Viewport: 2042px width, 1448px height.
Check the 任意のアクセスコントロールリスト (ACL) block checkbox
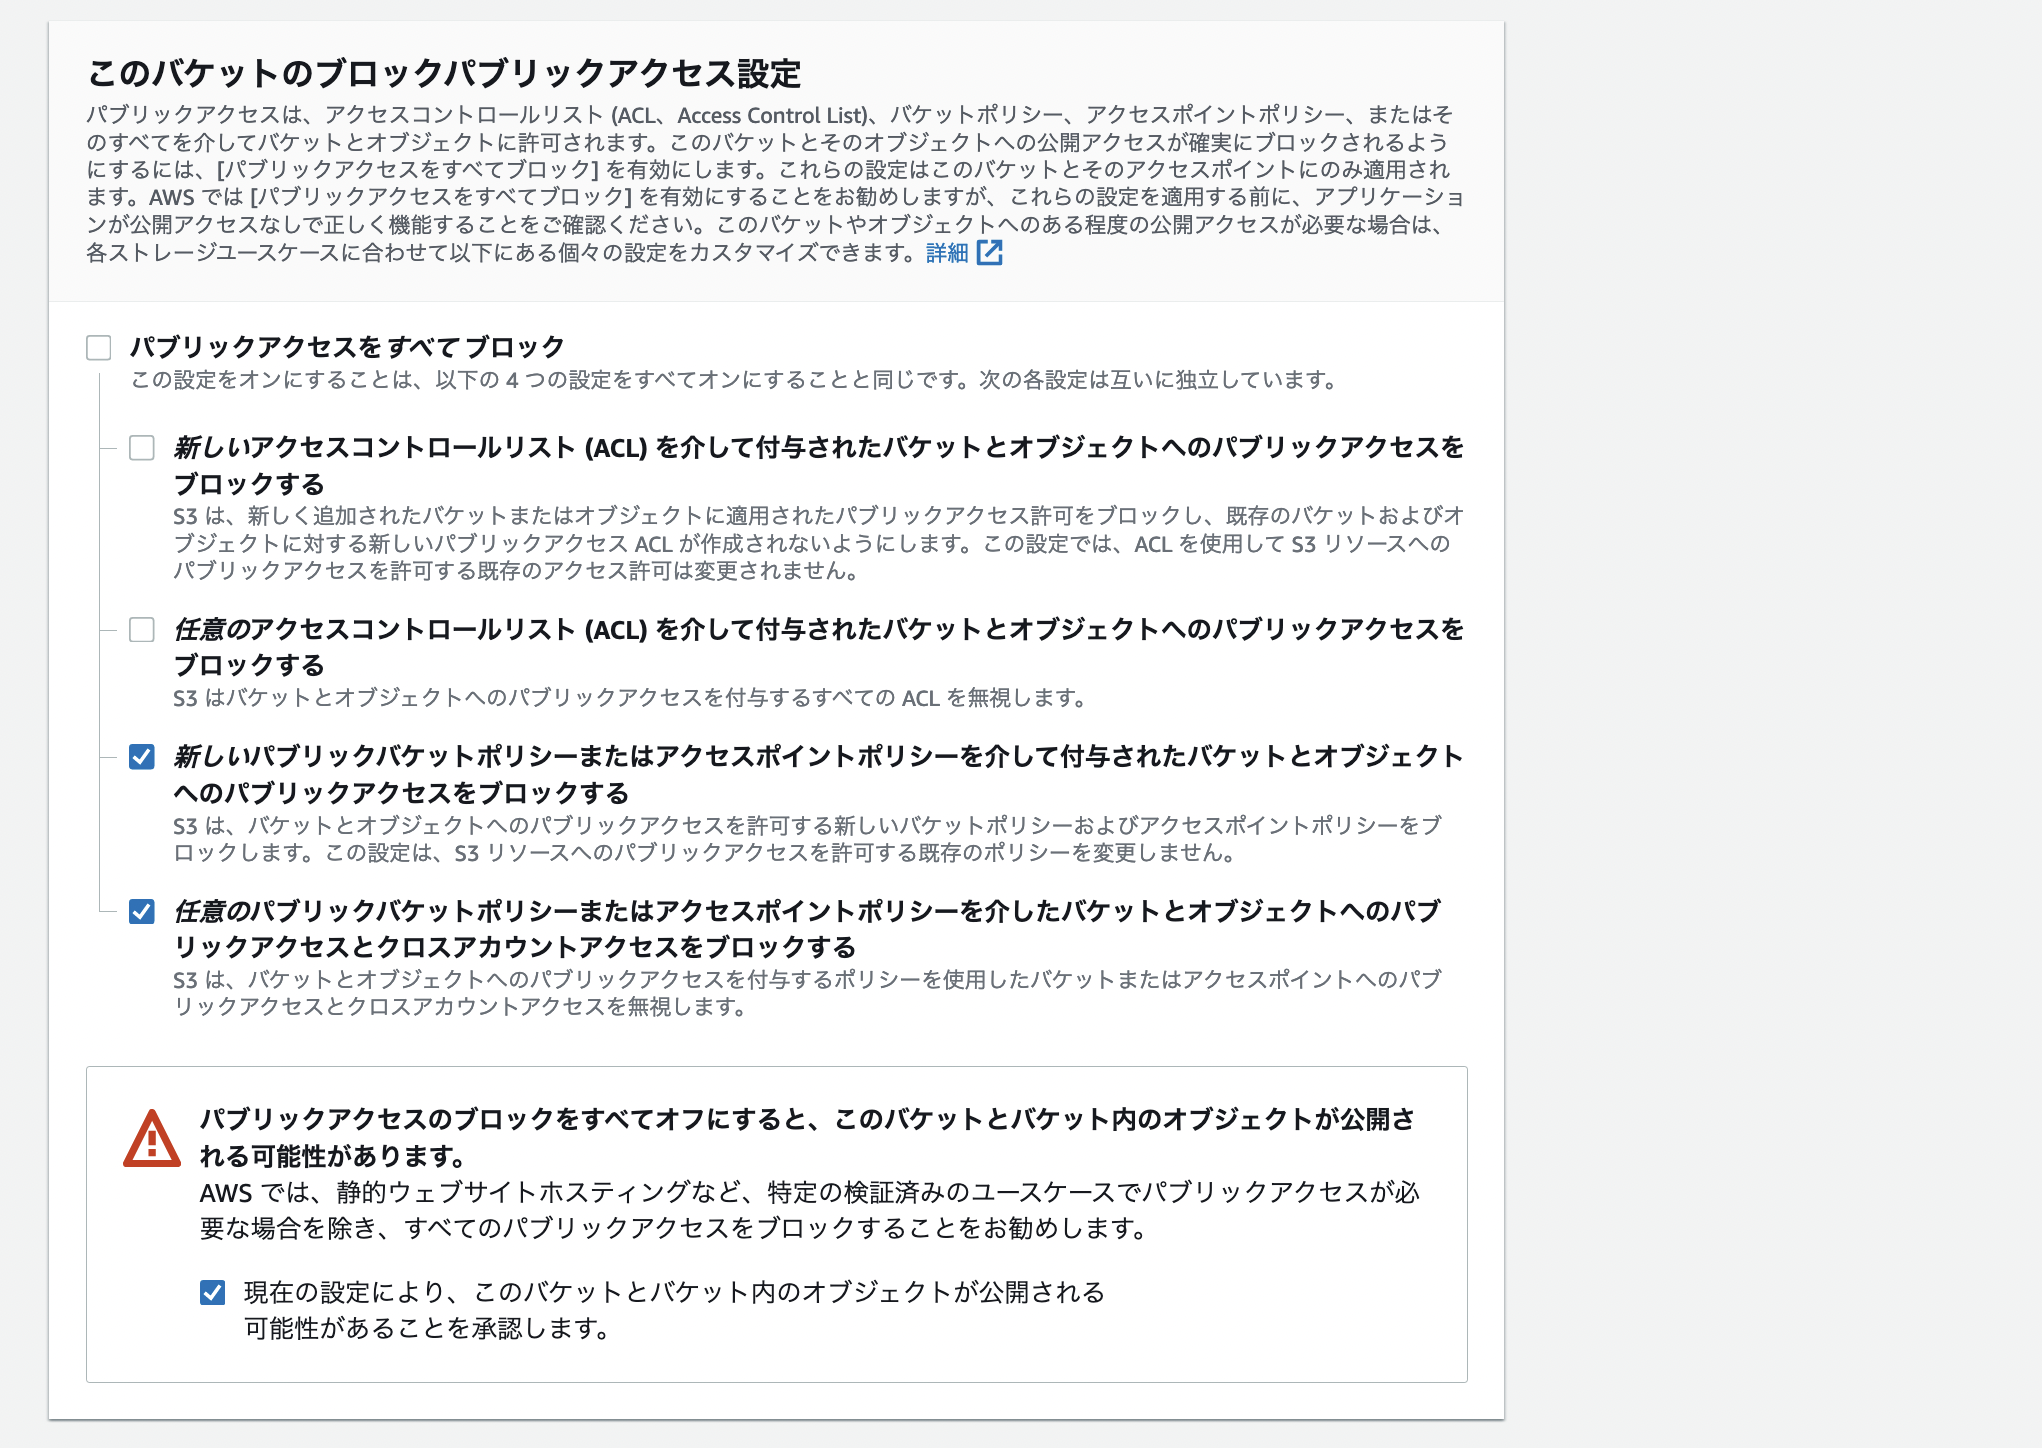[x=142, y=630]
